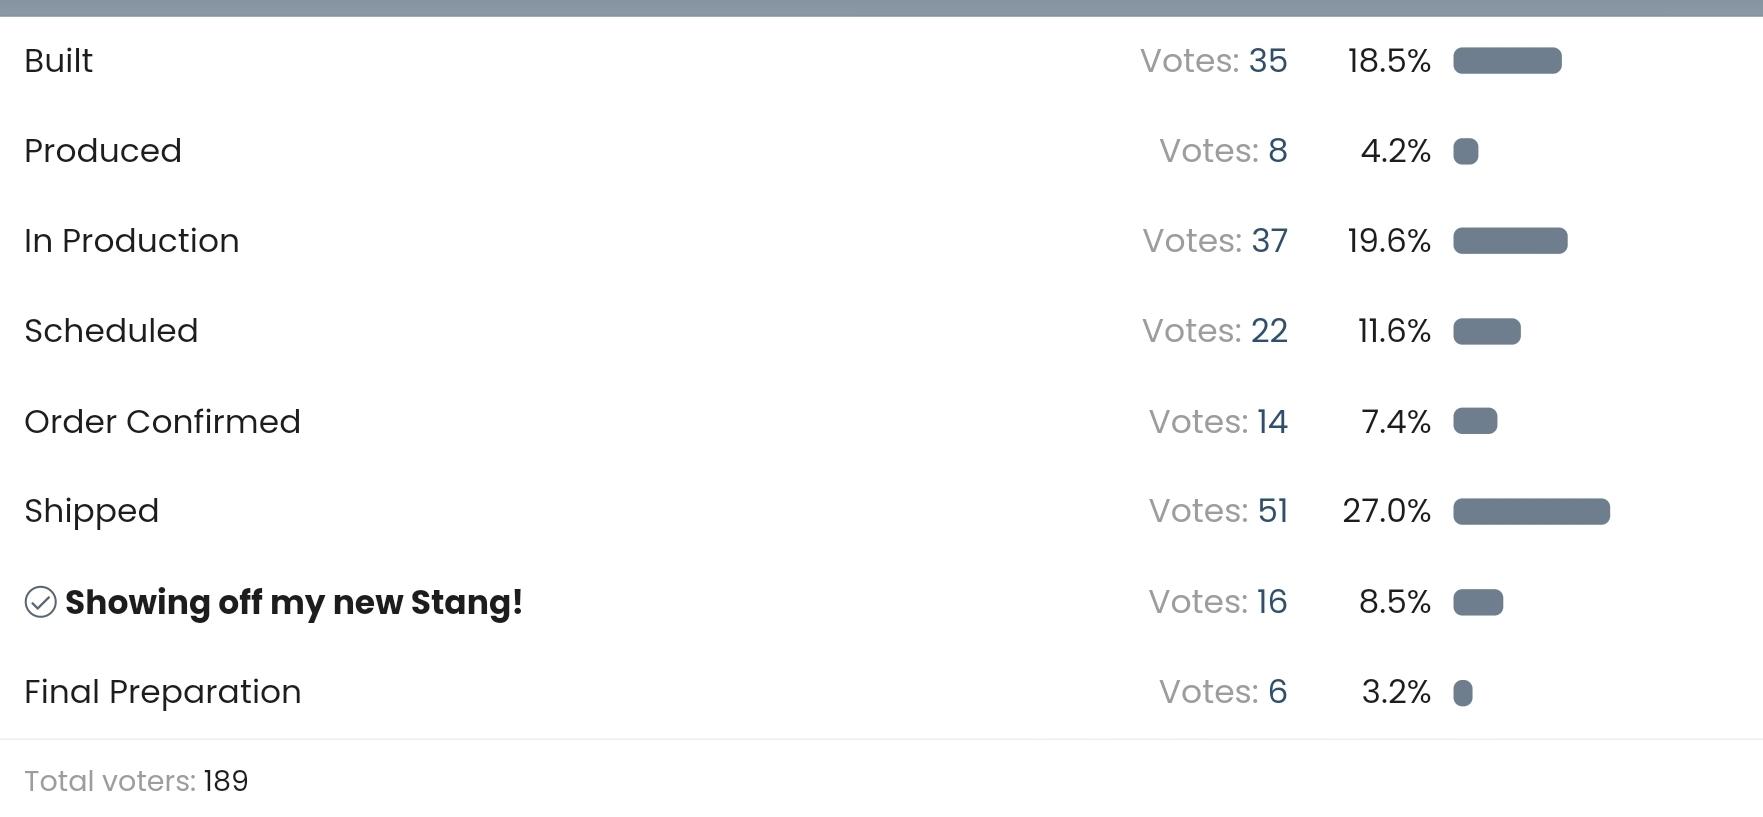
Task: Click the Total voters 189 text
Action: (x=136, y=781)
